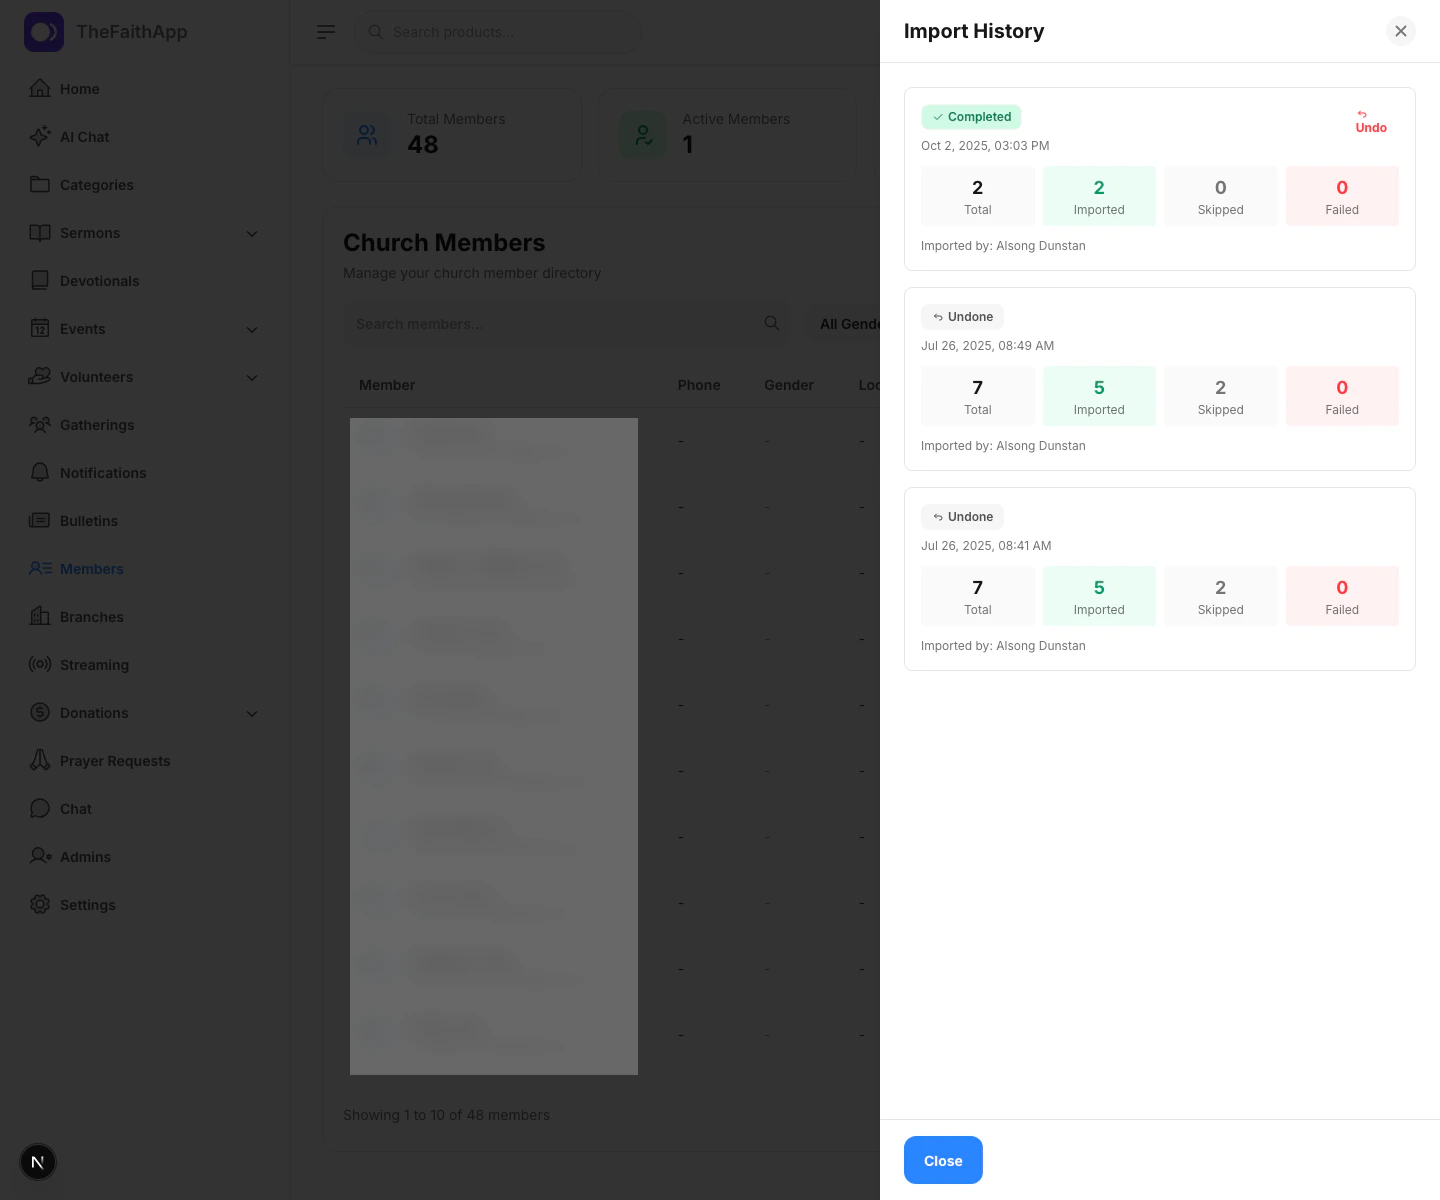1440x1200 pixels.
Task: Click Failed tile in 08:41 AM import
Action: (x=1342, y=596)
